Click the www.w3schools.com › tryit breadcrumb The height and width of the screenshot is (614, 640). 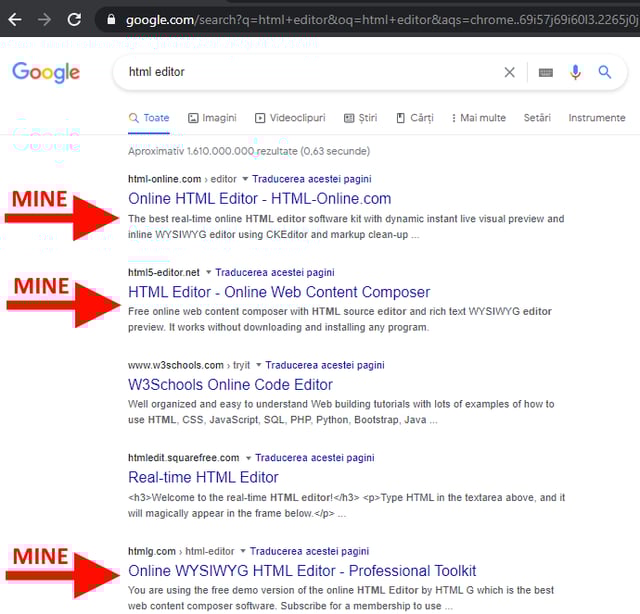[189, 365]
